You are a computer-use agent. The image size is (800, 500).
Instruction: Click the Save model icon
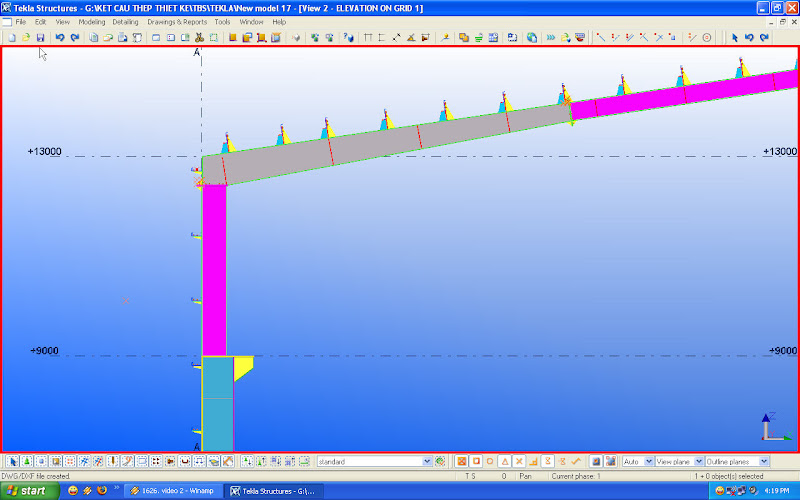[x=40, y=37]
